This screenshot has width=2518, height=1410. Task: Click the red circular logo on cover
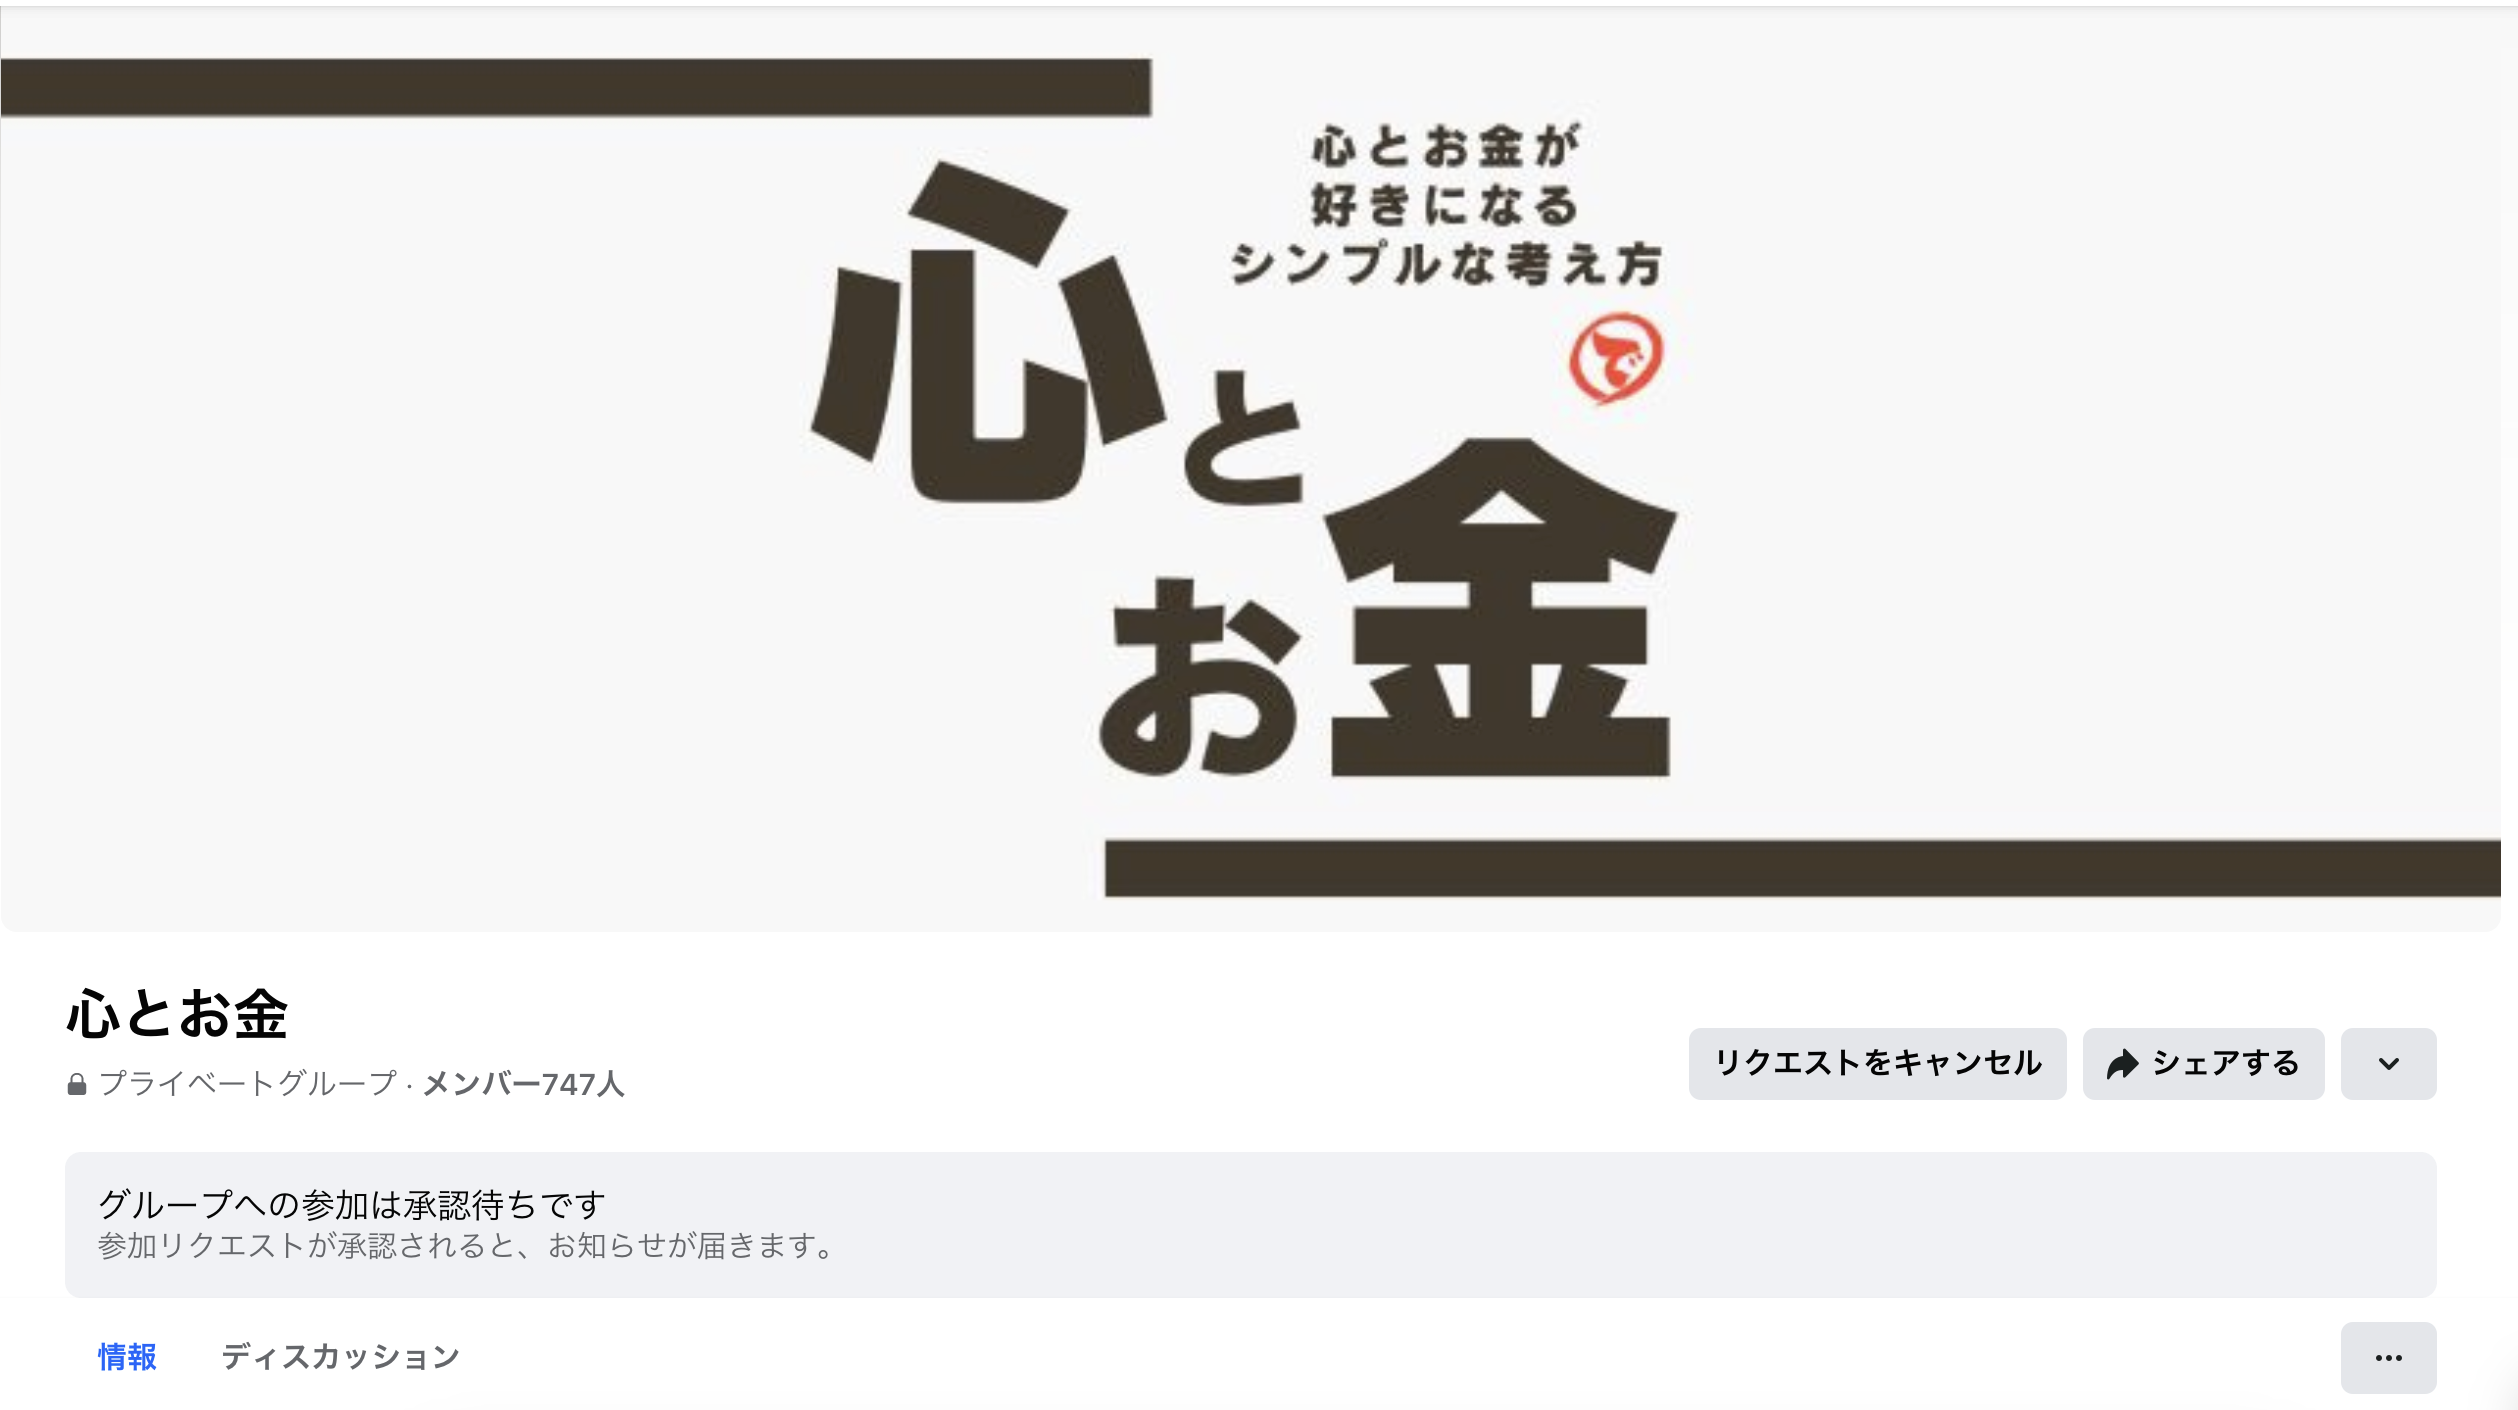coord(1614,358)
